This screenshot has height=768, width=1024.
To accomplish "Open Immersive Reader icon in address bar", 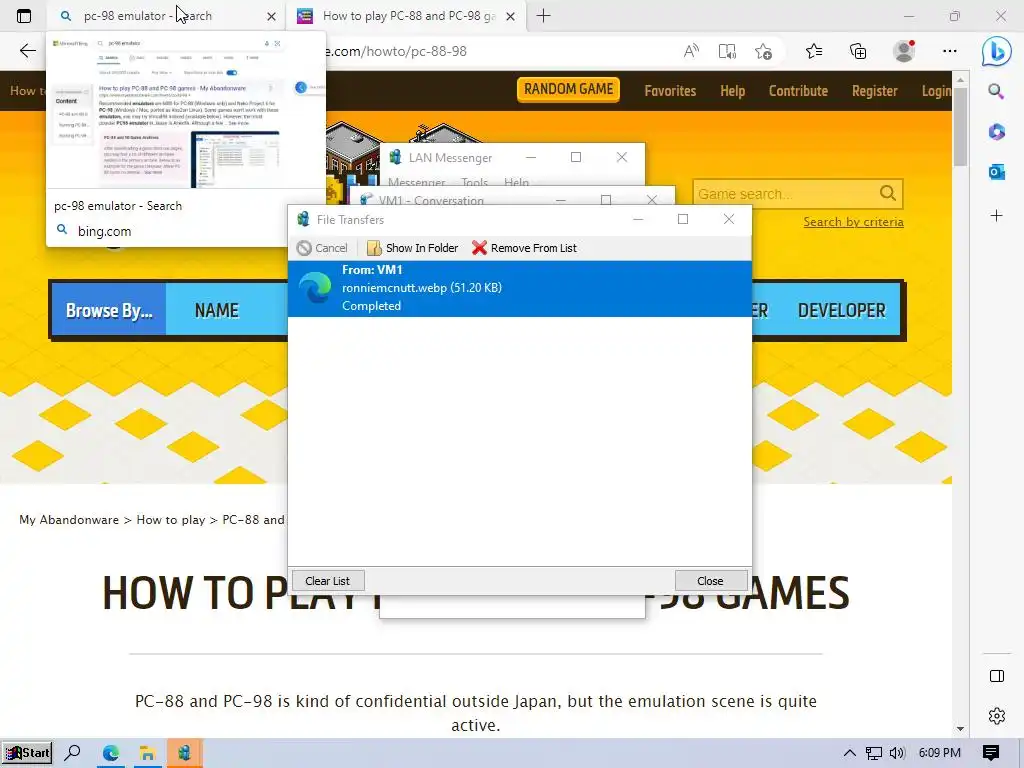I will [727, 51].
